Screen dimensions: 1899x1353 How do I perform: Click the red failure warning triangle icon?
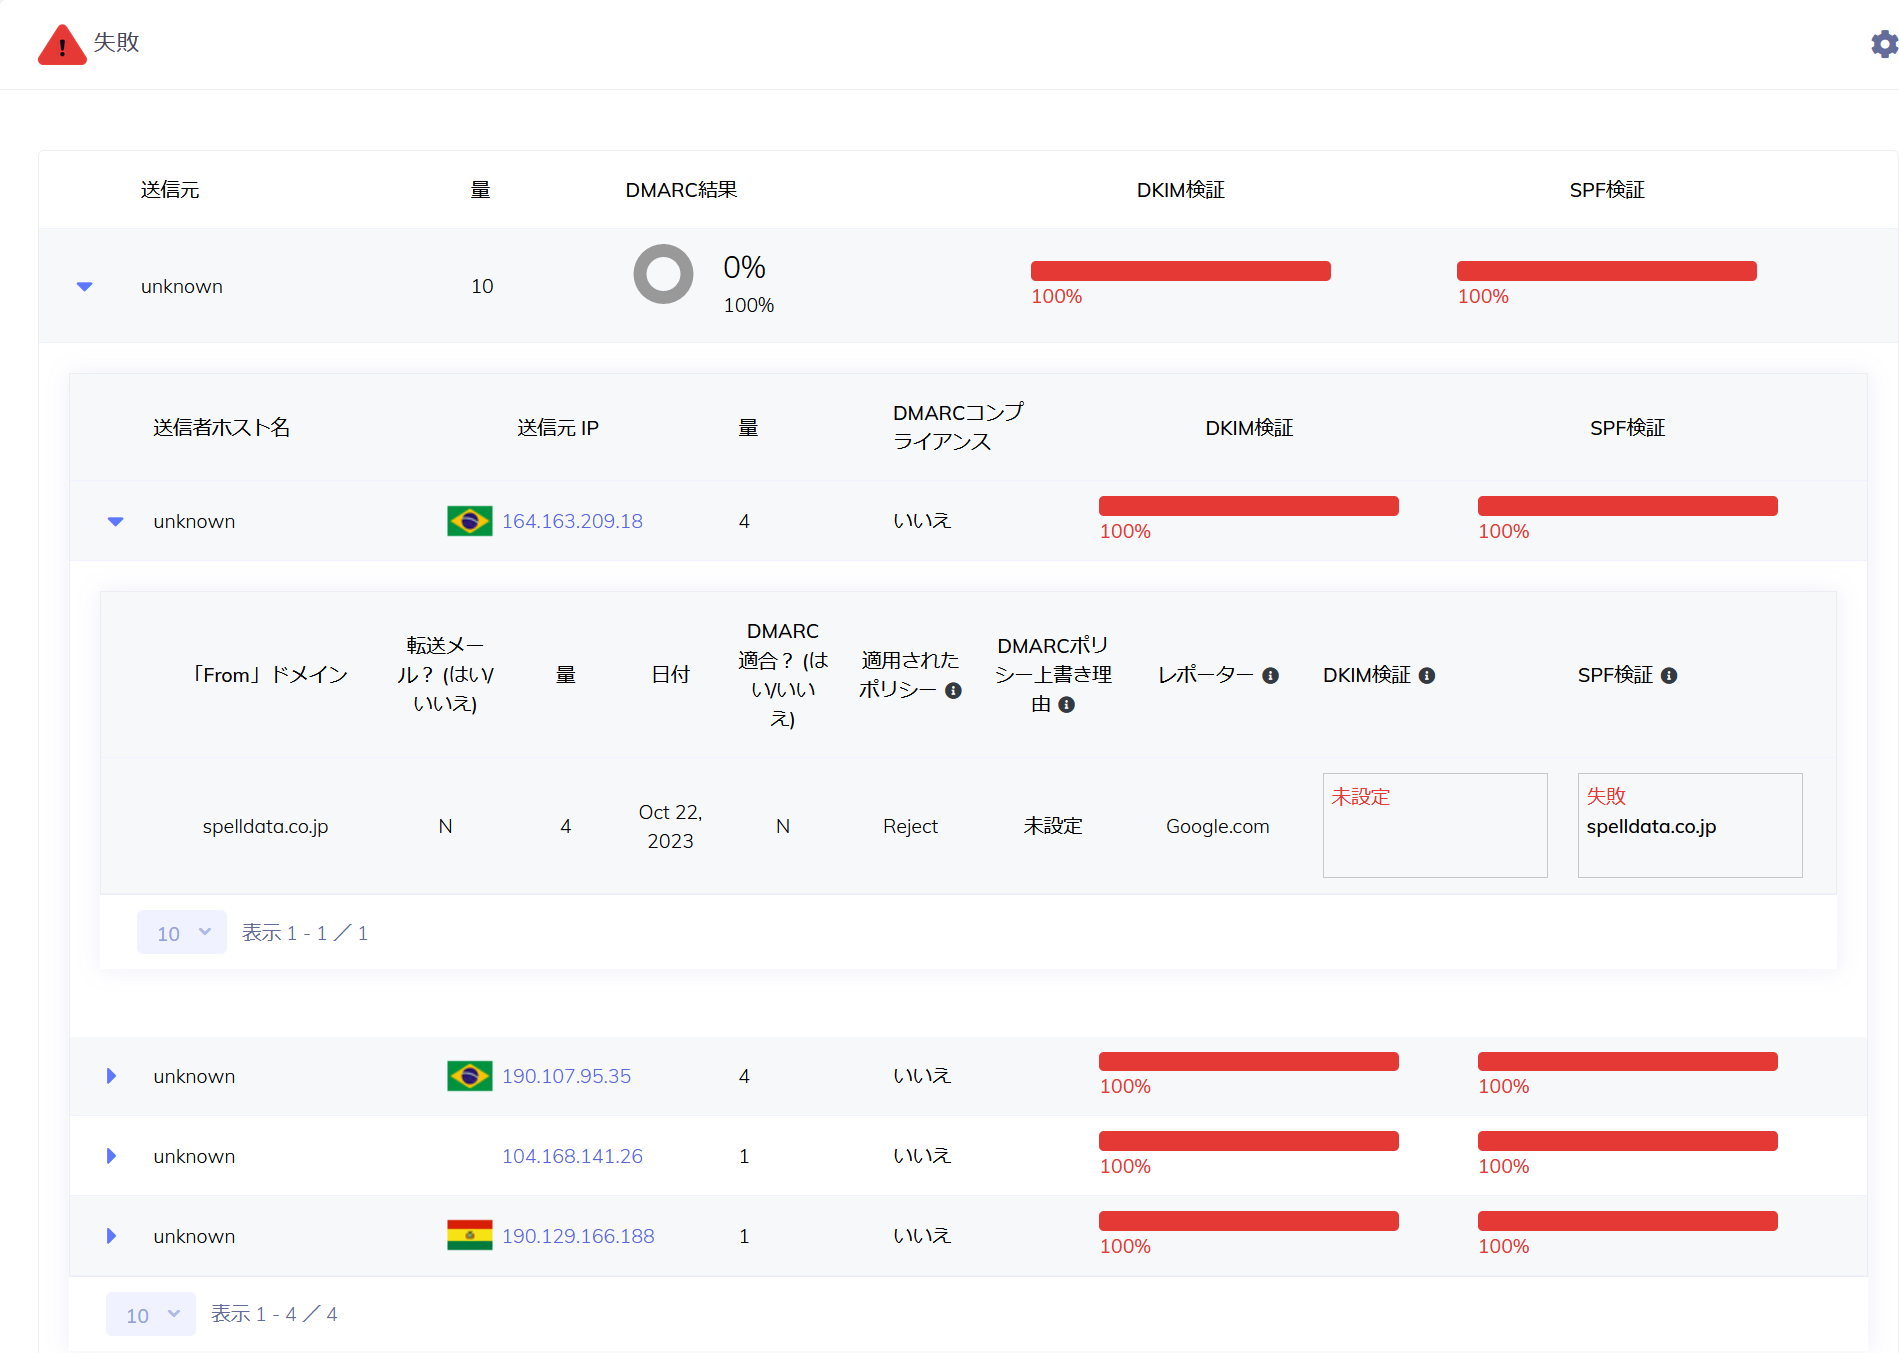pos(62,44)
